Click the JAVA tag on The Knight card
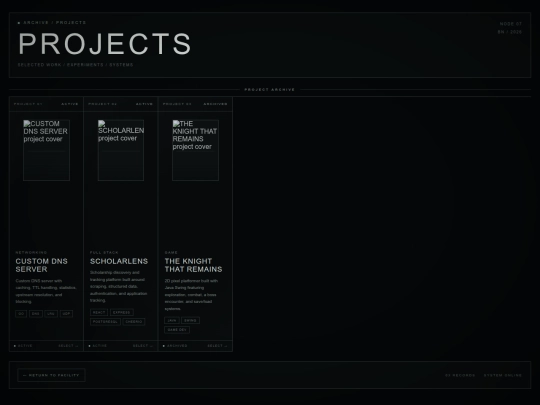Viewport: 540px width, 405px height. click(172, 320)
